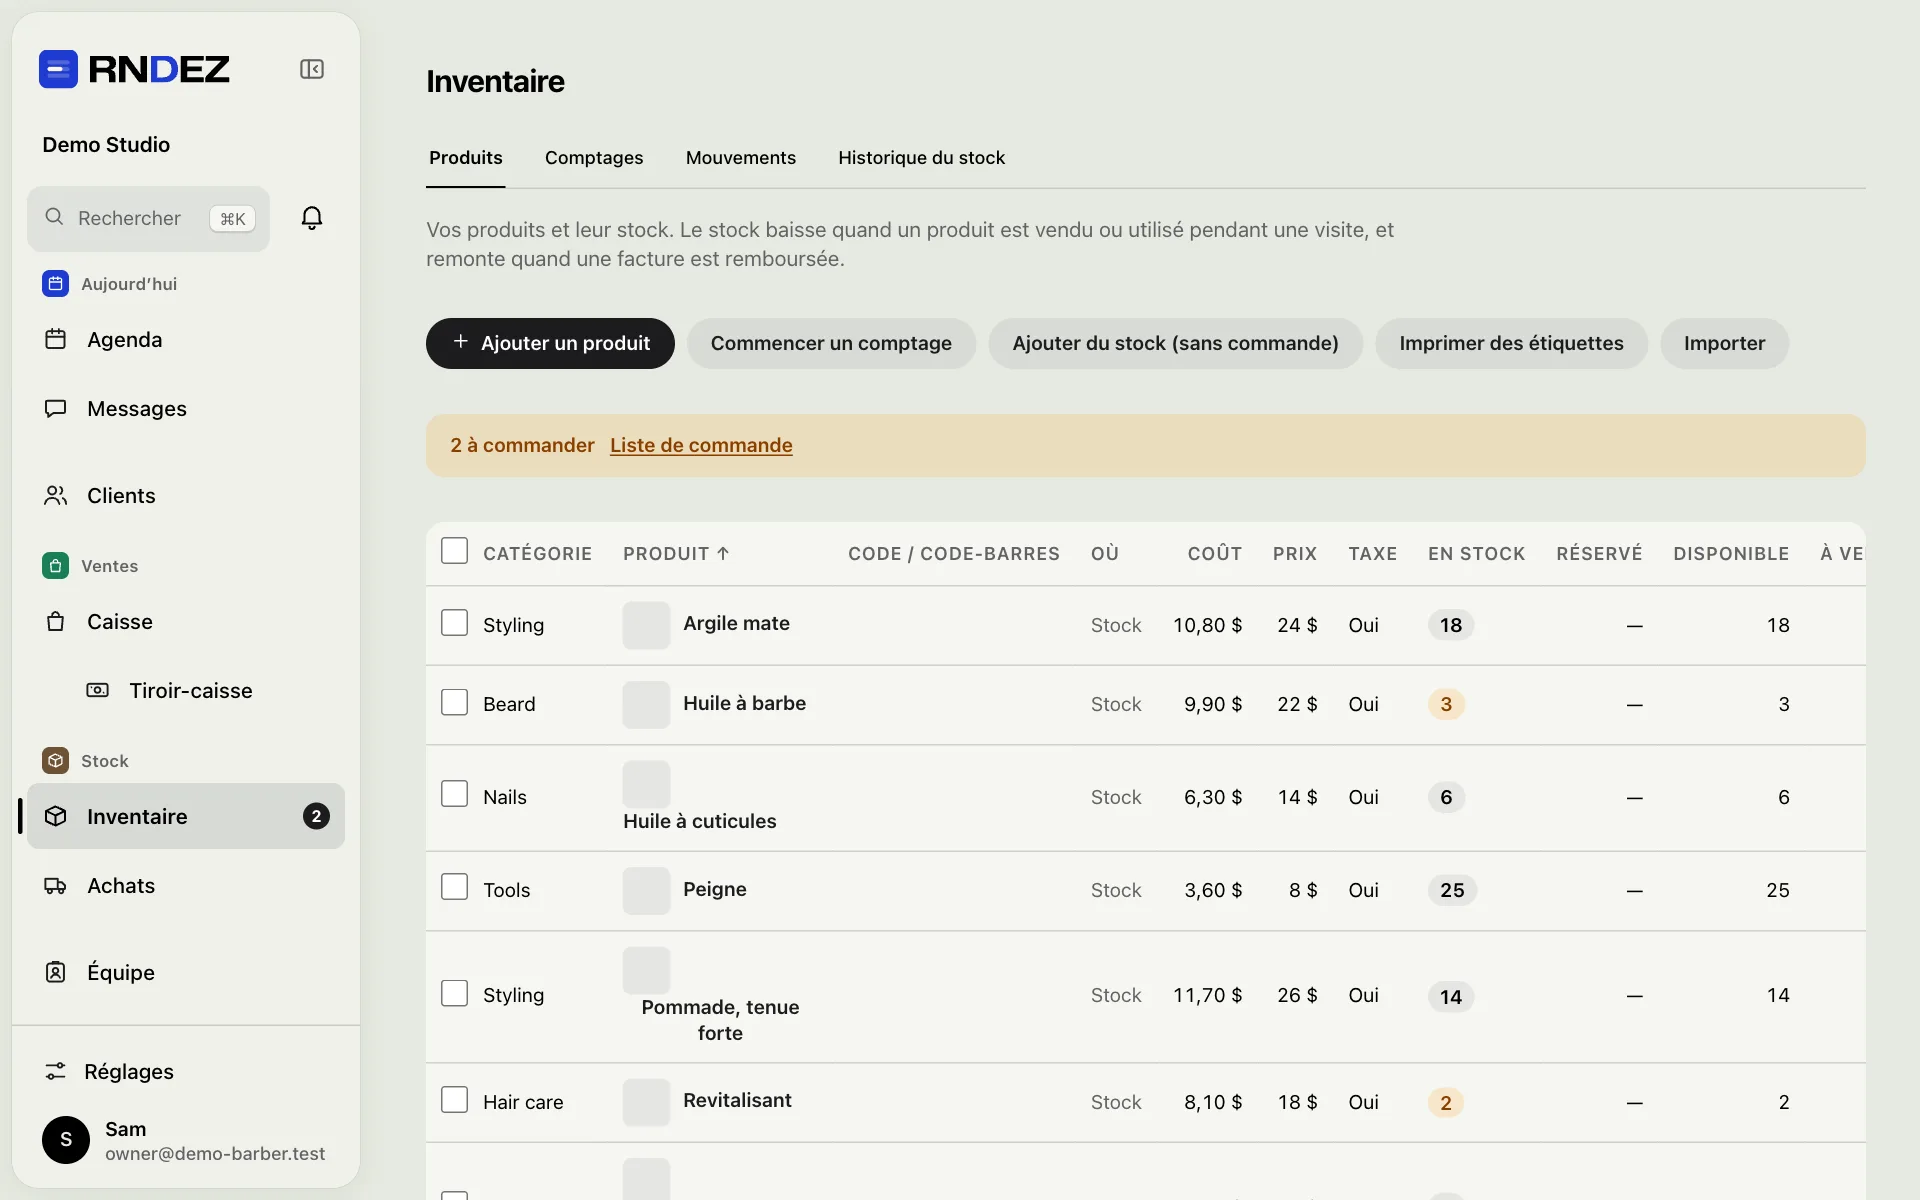The height and width of the screenshot is (1200, 1920).
Task: Check the Revitalisant row checkbox
Action: [x=455, y=1100]
